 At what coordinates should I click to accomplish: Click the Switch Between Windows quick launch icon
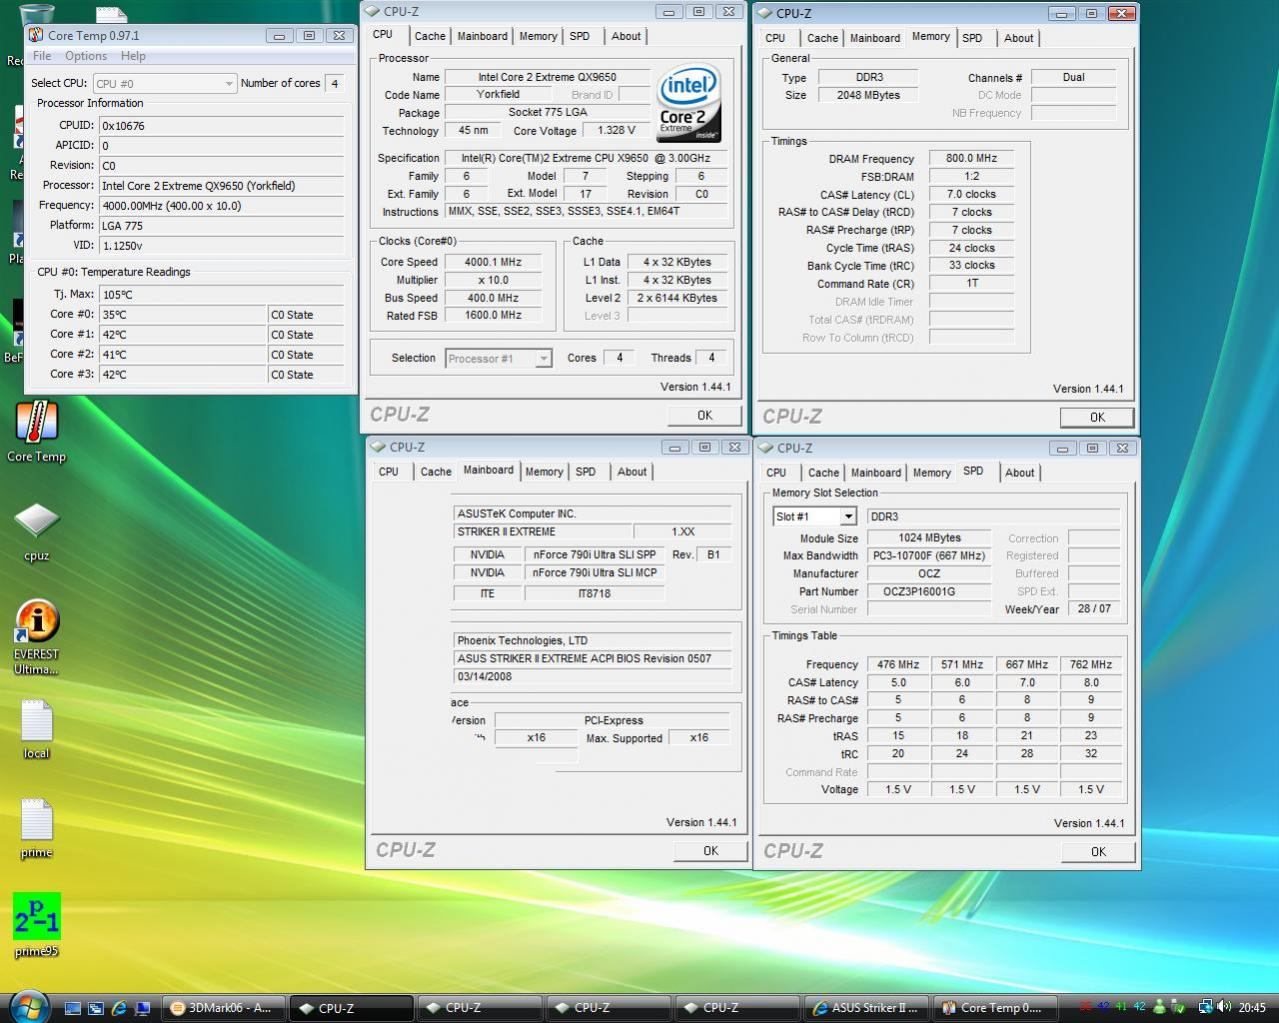pyautogui.click(x=95, y=1008)
